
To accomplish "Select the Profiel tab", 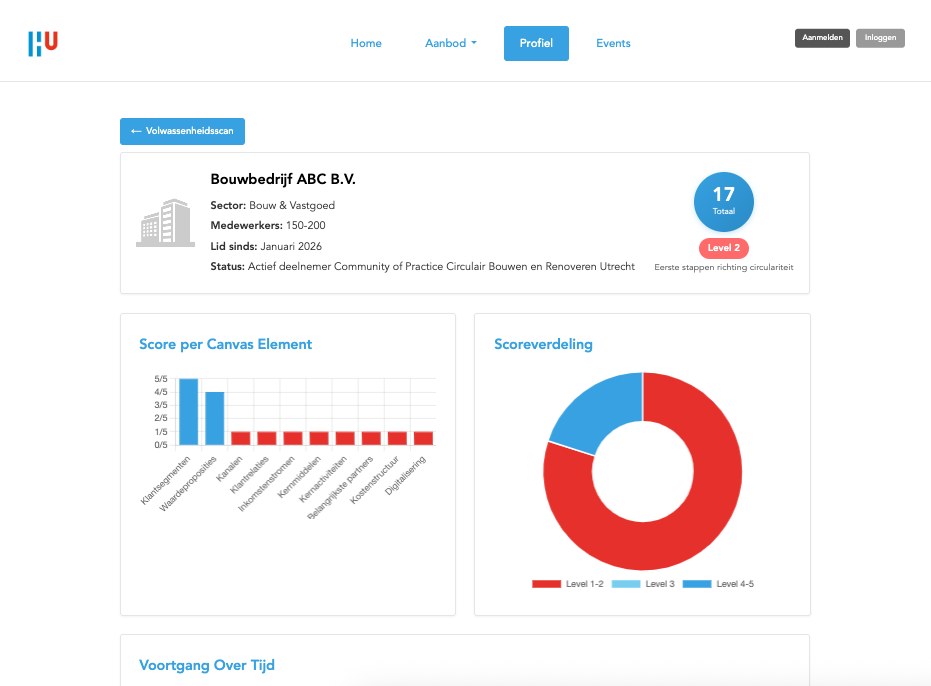I will (536, 43).
